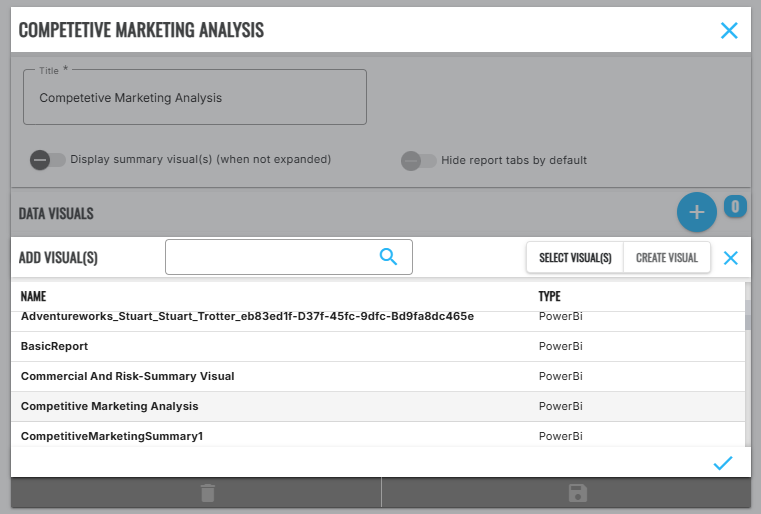Click the visual count badge showing 0

pyautogui.click(x=735, y=206)
